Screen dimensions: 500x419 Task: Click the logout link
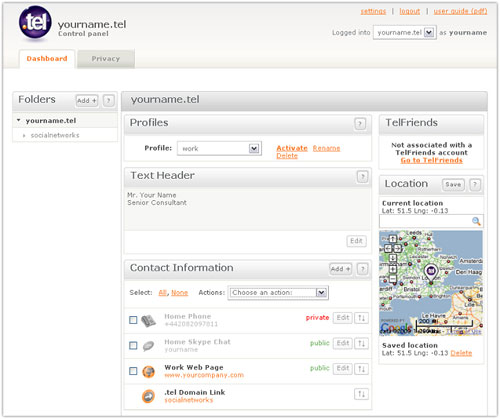click(410, 11)
